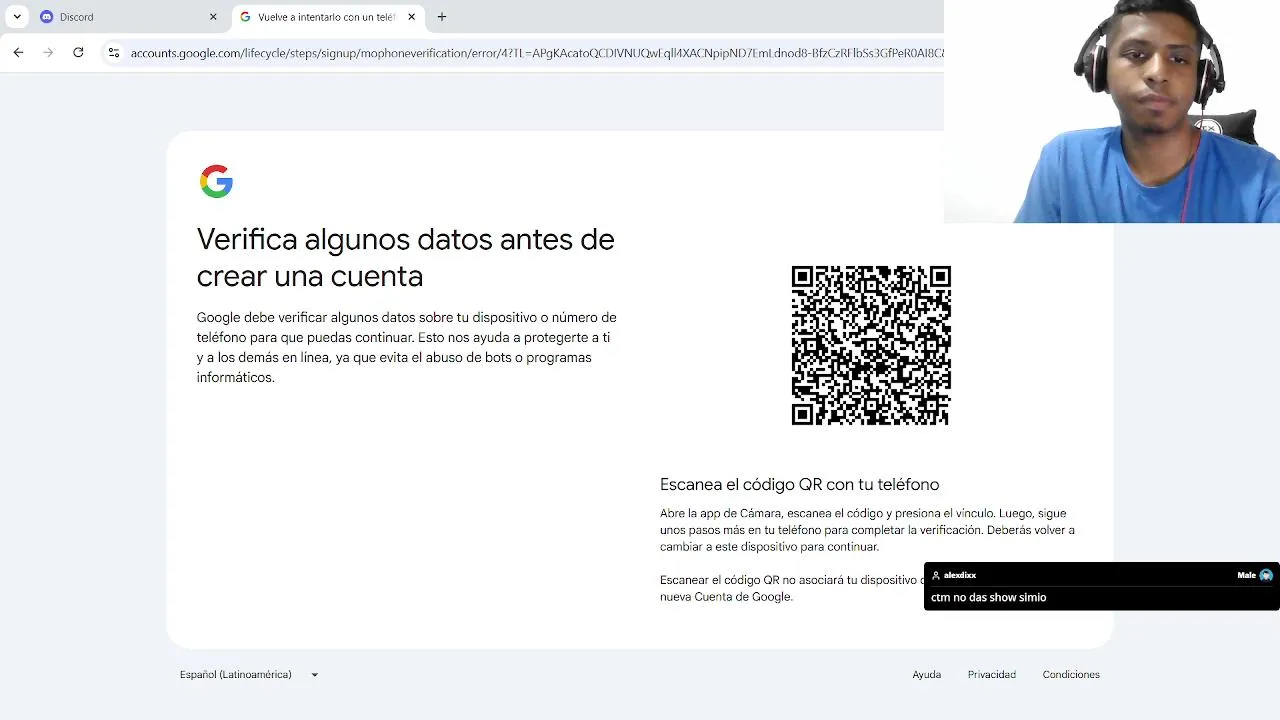
Task: Select the Google 'Vuelve a intentarlo' tab
Action: coord(328,17)
